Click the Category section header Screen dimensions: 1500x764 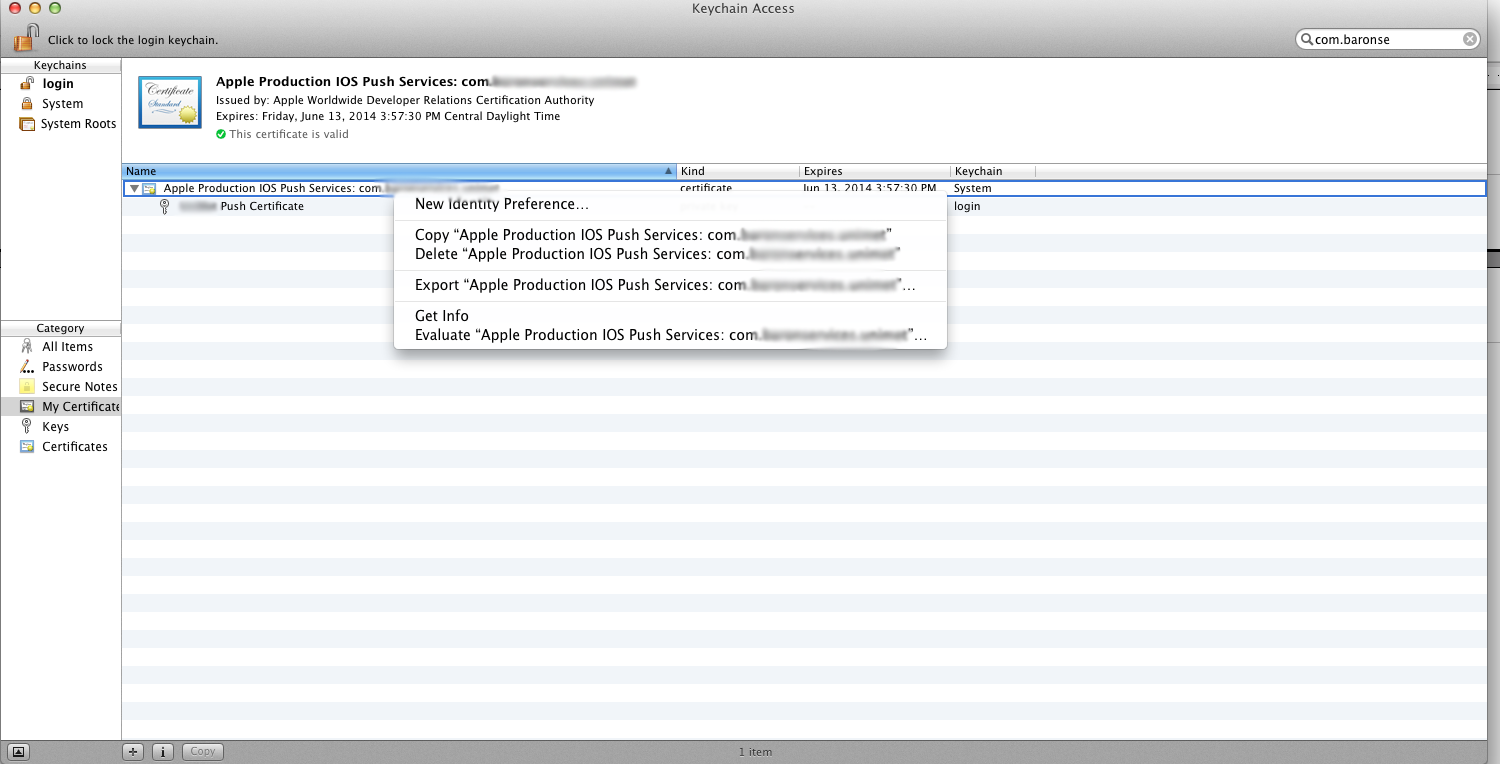[60, 328]
